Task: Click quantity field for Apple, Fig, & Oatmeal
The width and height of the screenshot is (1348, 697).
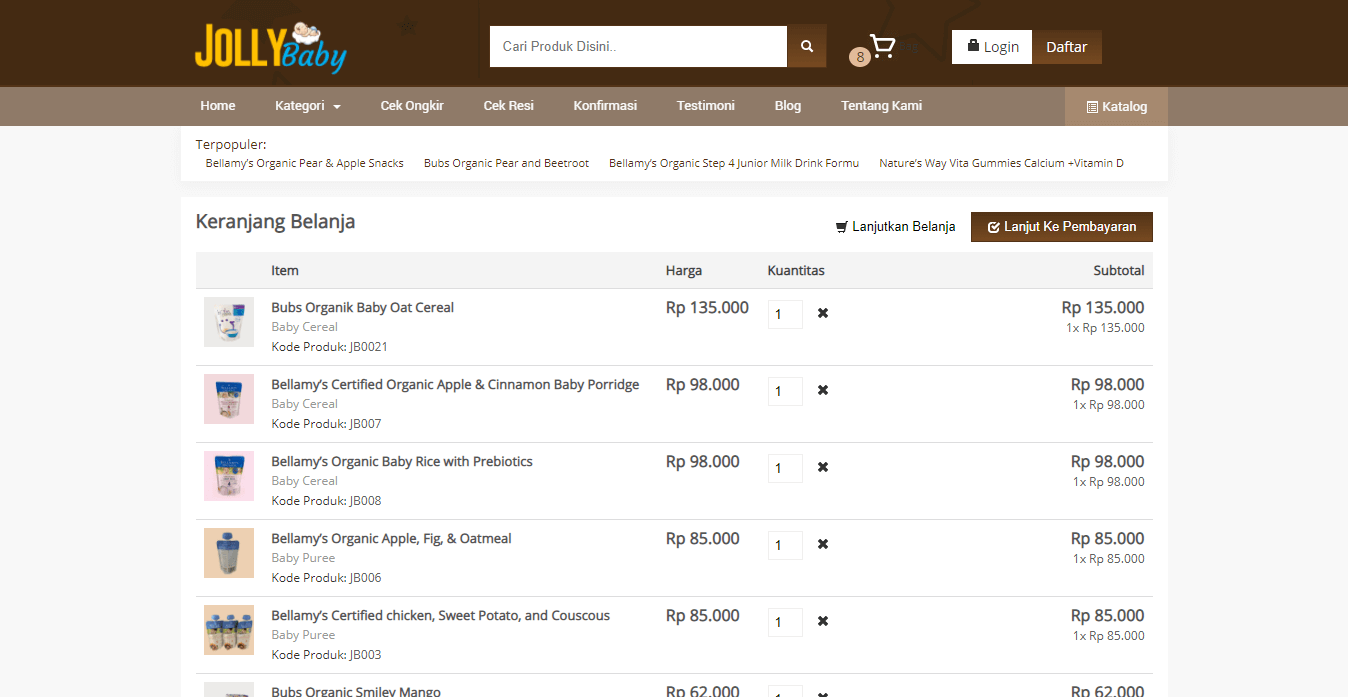Action: click(x=785, y=545)
